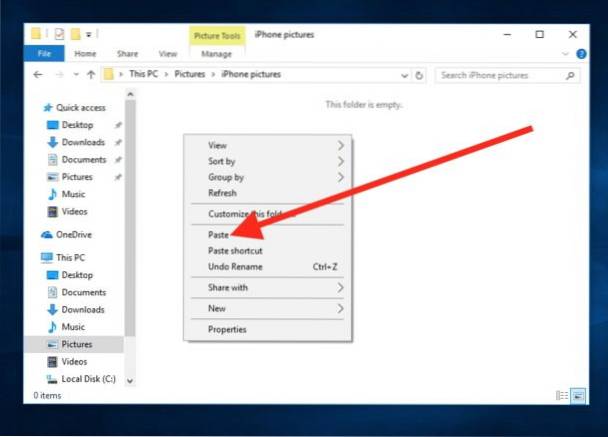Click Local Disk (C:) drive
The image size is (608, 437).
[87, 379]
